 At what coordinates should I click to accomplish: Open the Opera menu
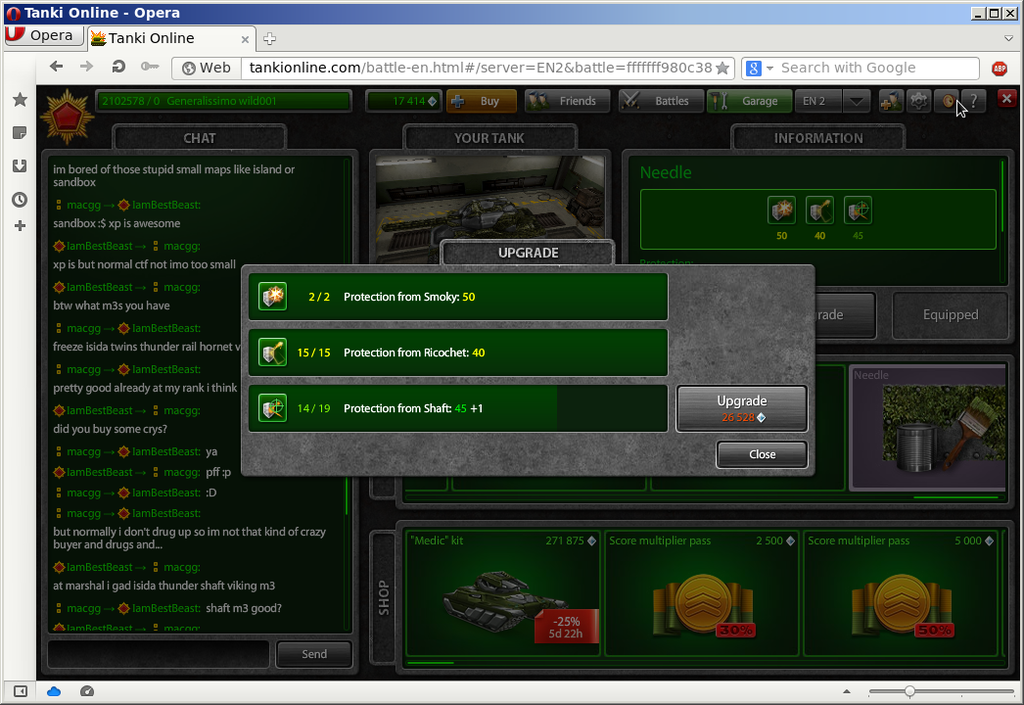point(40,36)
